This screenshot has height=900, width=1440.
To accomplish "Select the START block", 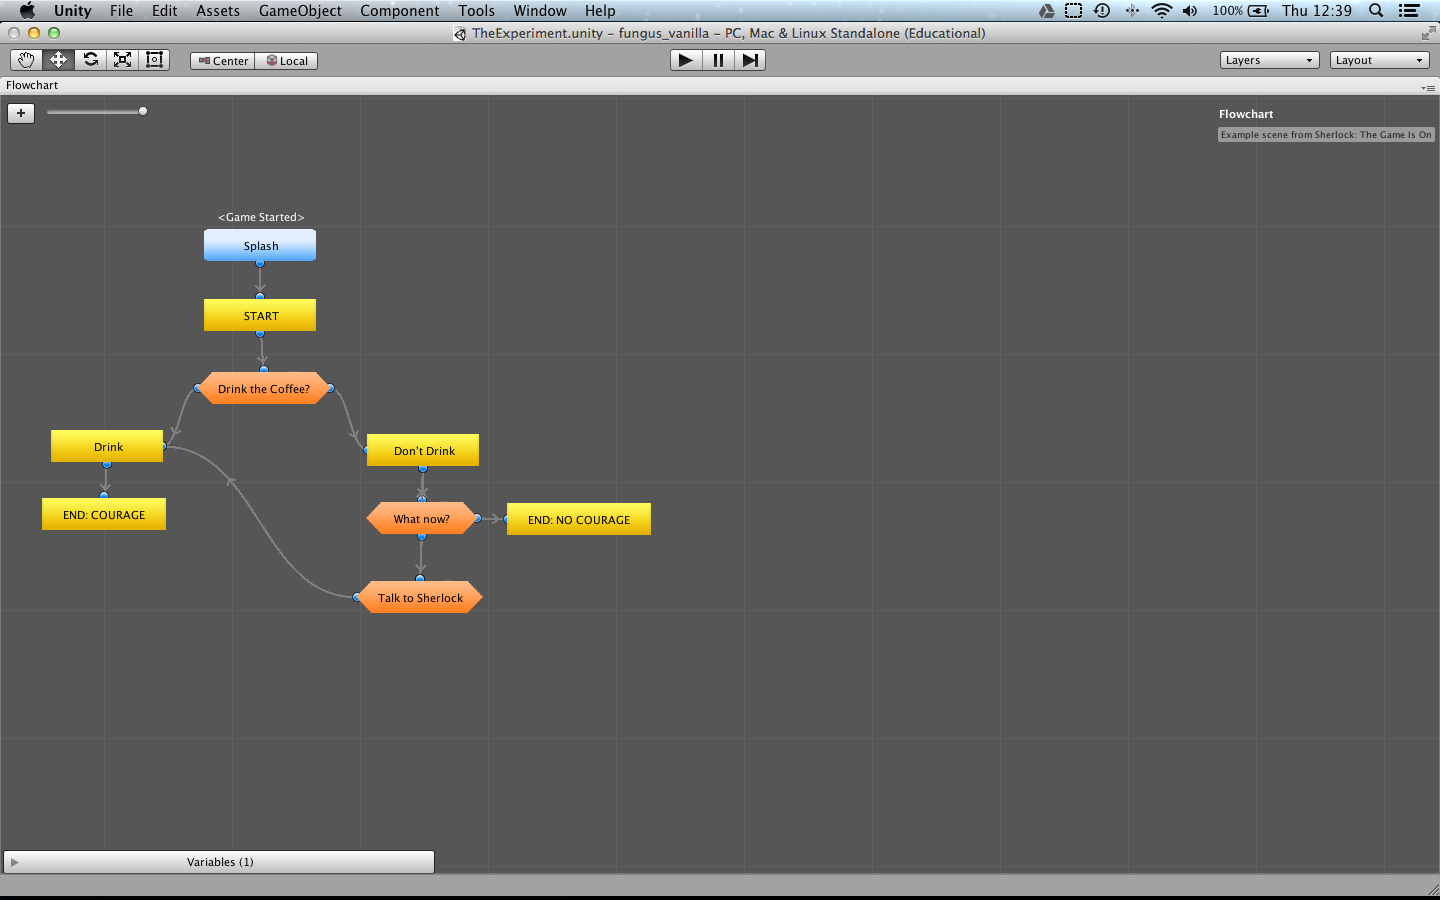I will (260, 315).
